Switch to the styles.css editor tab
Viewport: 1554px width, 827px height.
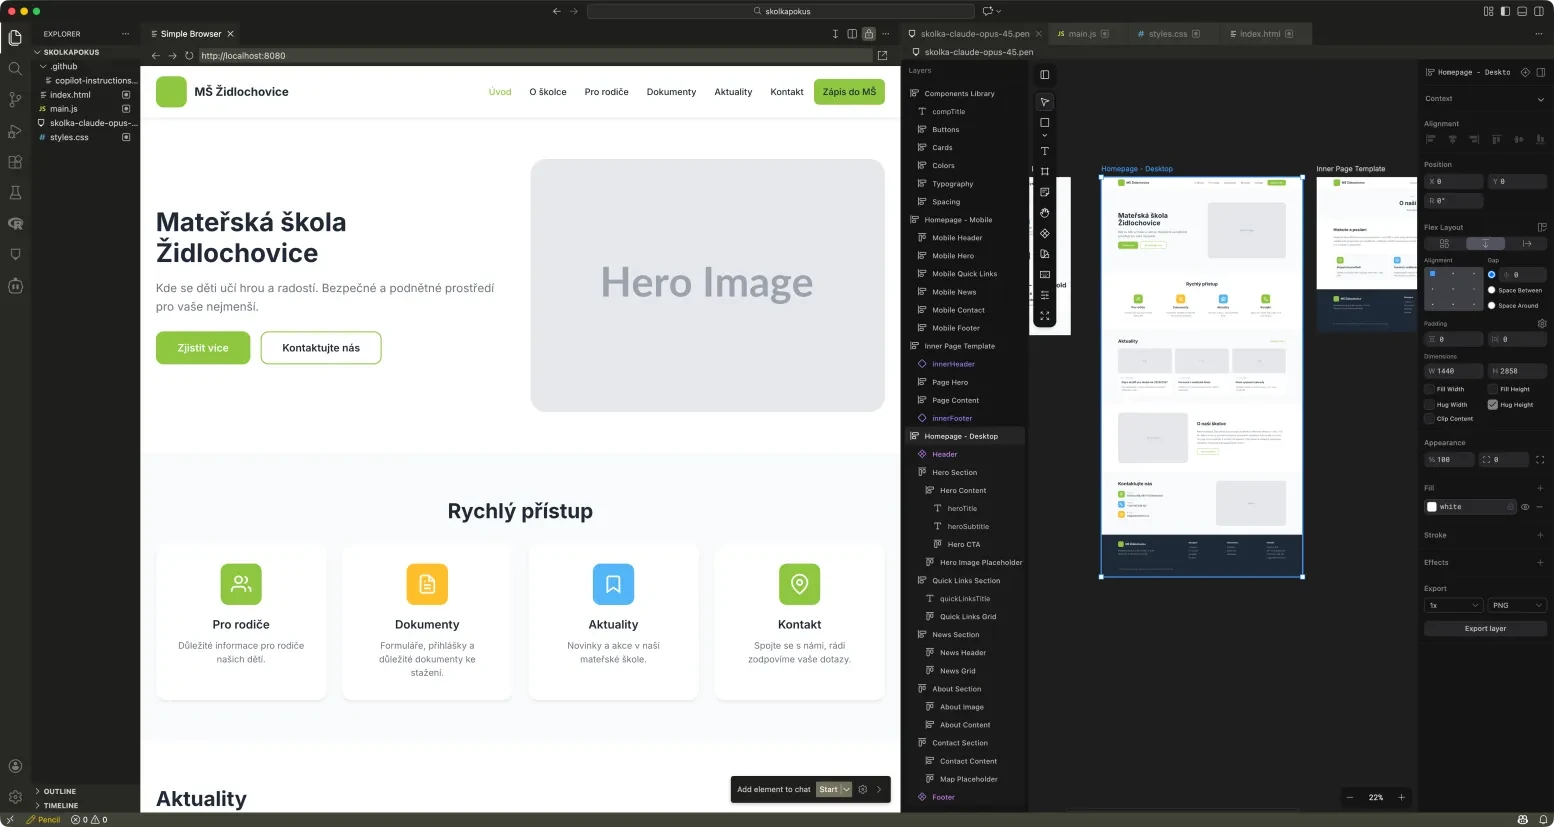tap(1167, 33)
